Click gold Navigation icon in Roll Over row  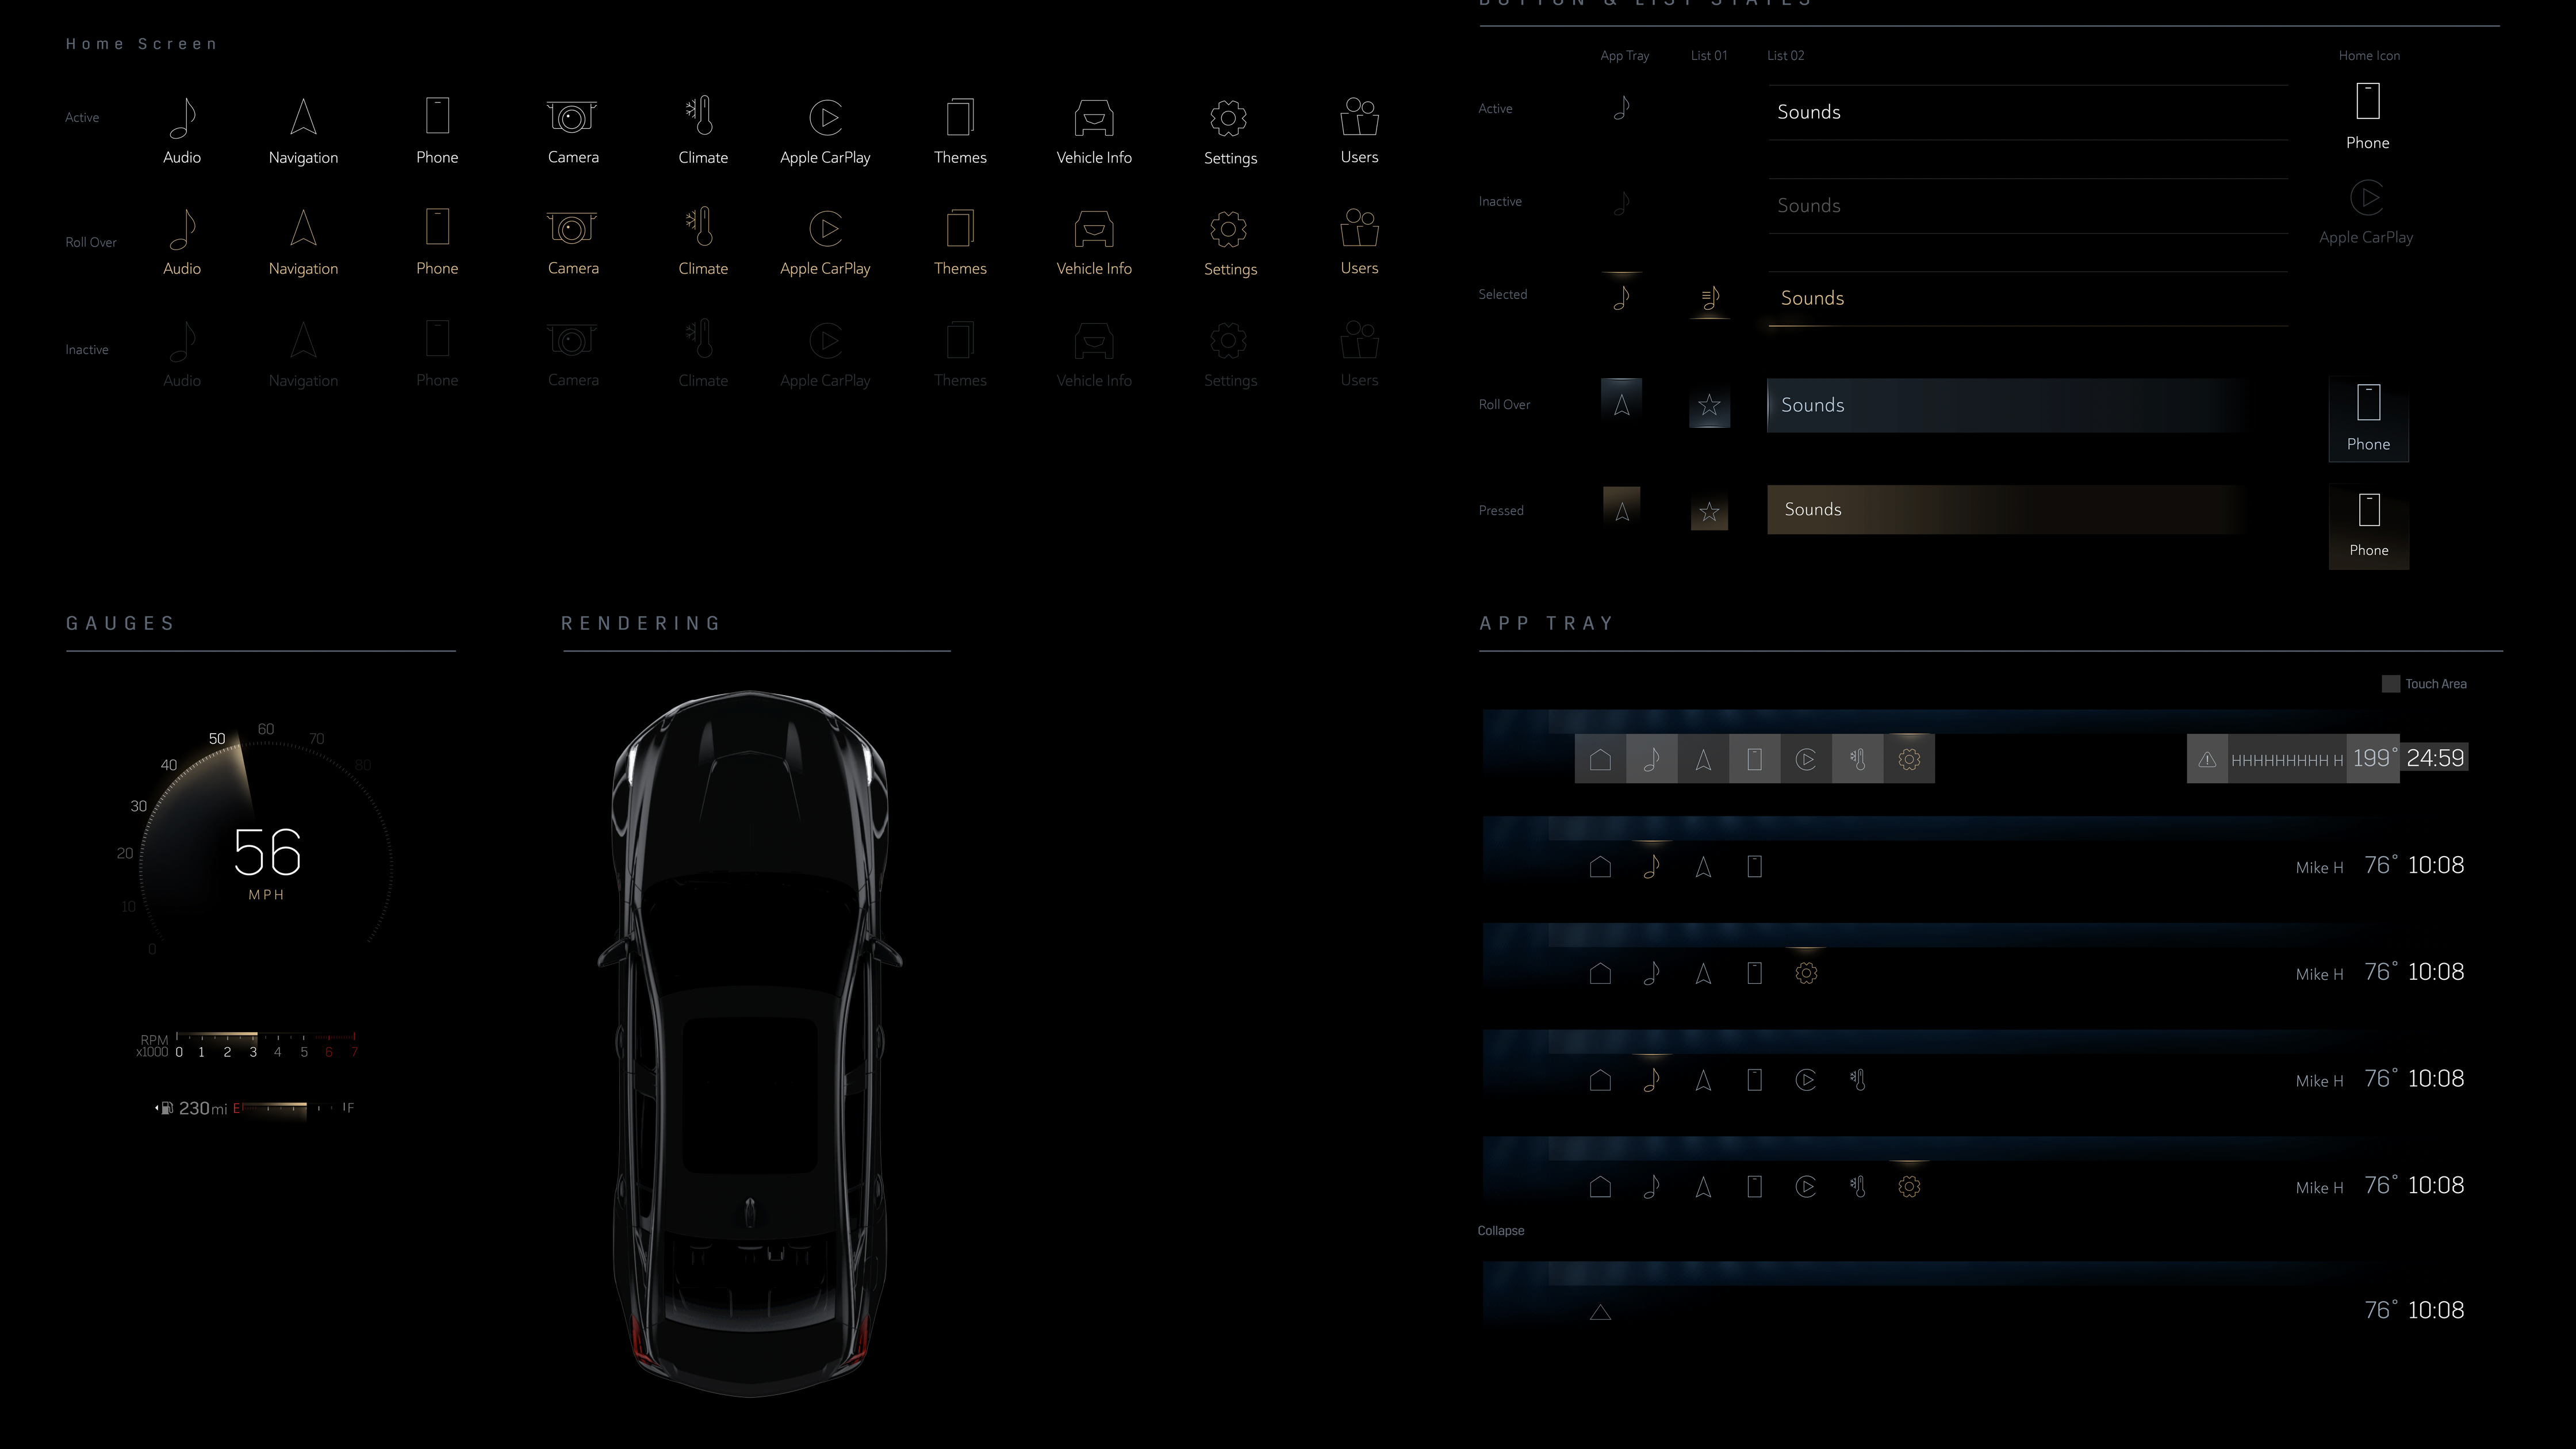(303, 229)
